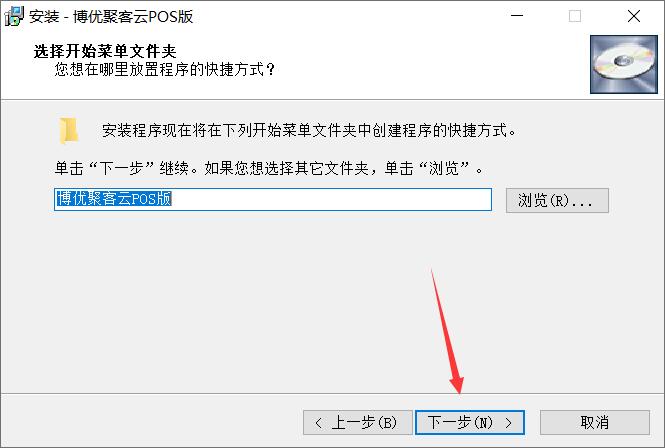Go back with the 上一步(B) button

(x=358, y=423)
